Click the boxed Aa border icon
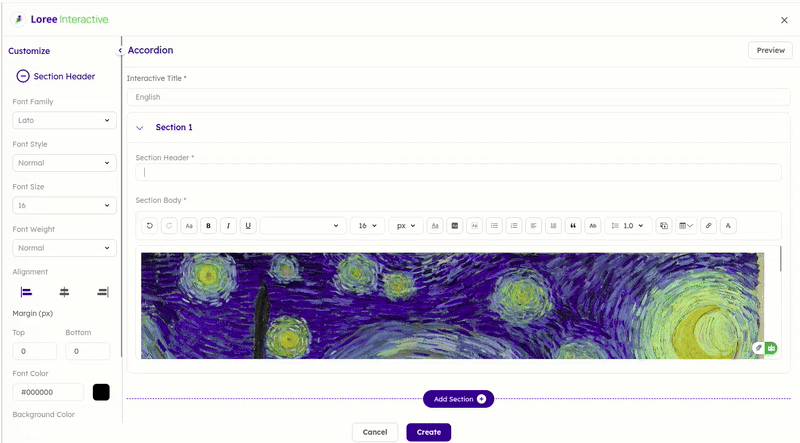The image size is (800, 443). click(x=474, y=226)
